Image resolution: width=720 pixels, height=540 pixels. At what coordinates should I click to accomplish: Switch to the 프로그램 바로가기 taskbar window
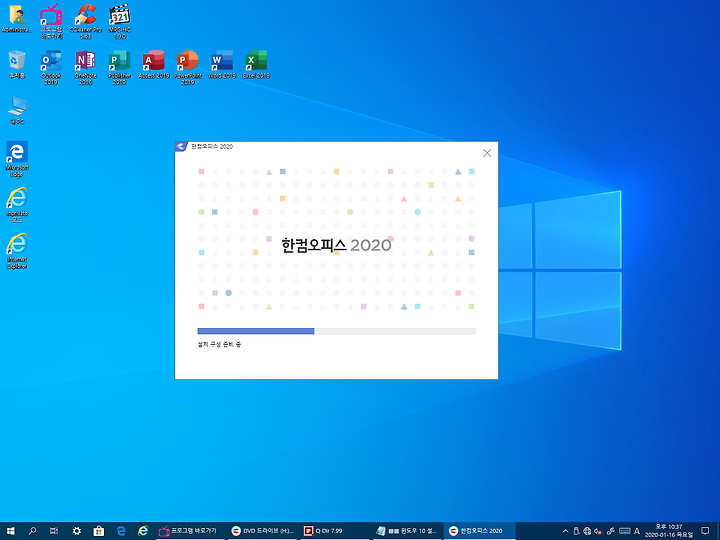pyautogui.click(x=189, y=531)
